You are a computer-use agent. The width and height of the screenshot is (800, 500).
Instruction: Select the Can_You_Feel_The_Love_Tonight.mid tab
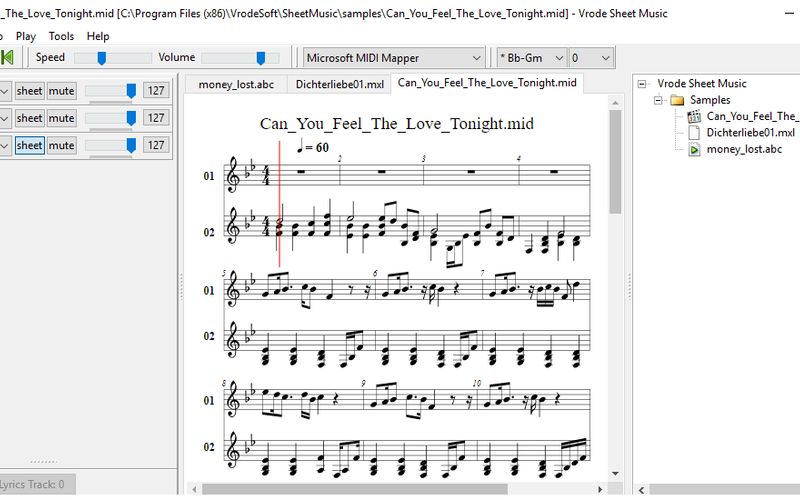(x=487, y=83)
